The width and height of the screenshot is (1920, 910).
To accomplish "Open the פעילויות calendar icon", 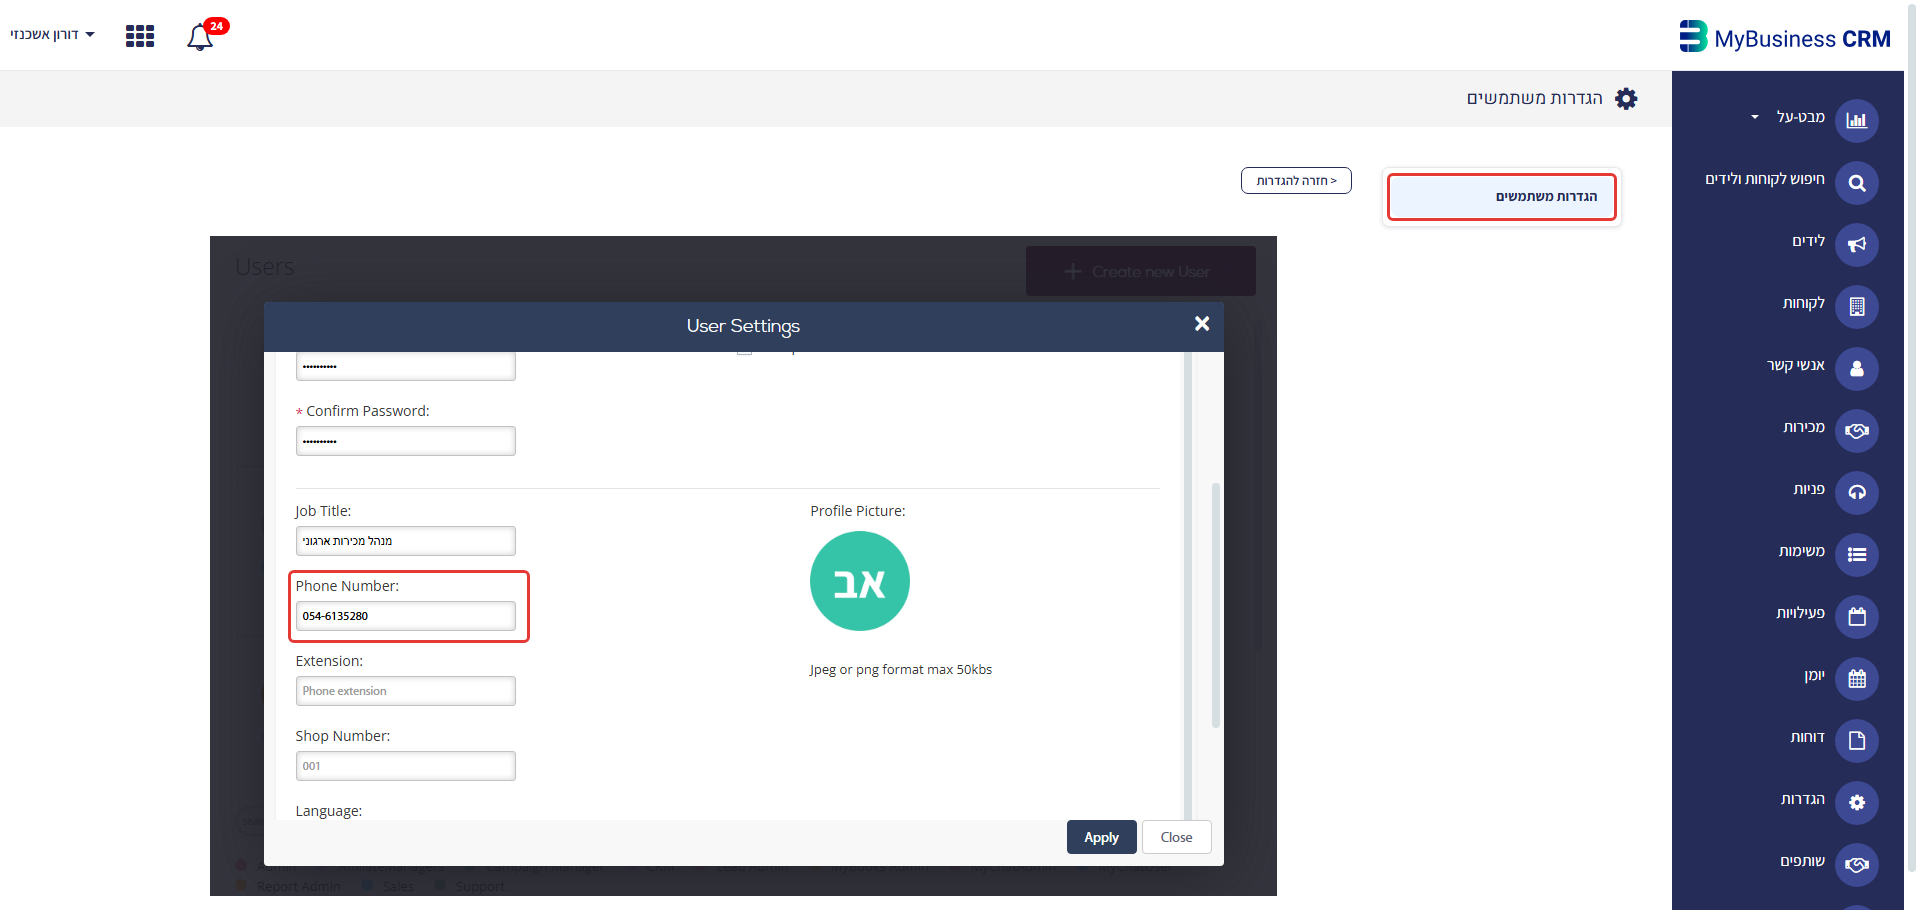I will (1857, 617).
